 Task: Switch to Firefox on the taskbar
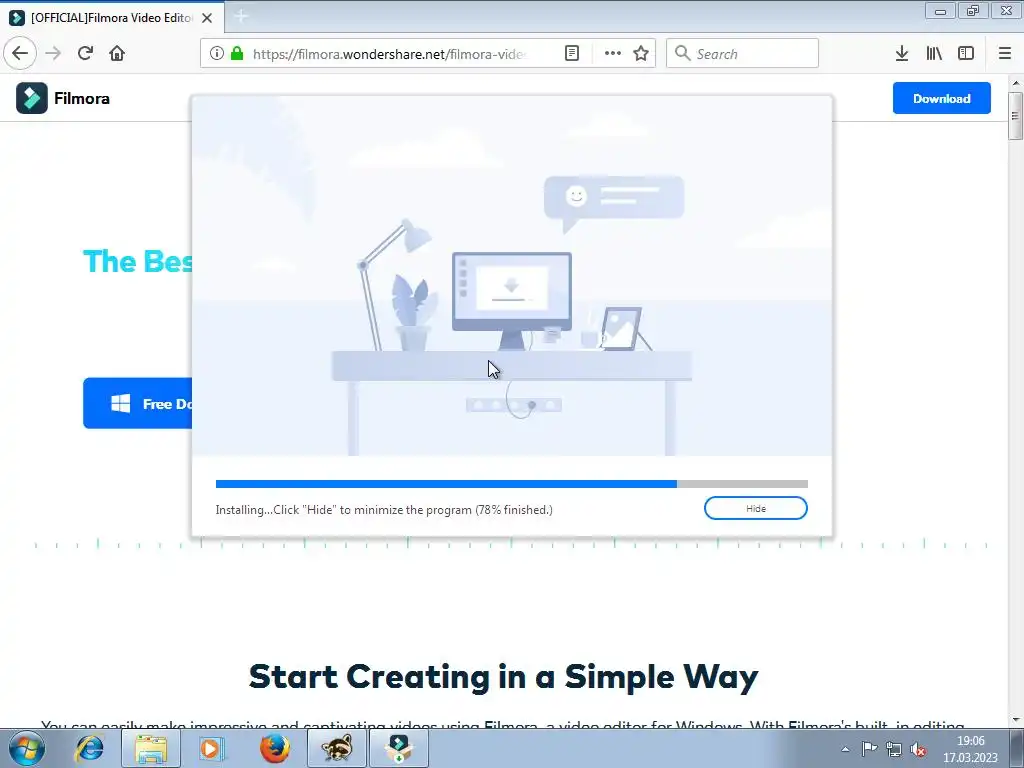(274, 748)
